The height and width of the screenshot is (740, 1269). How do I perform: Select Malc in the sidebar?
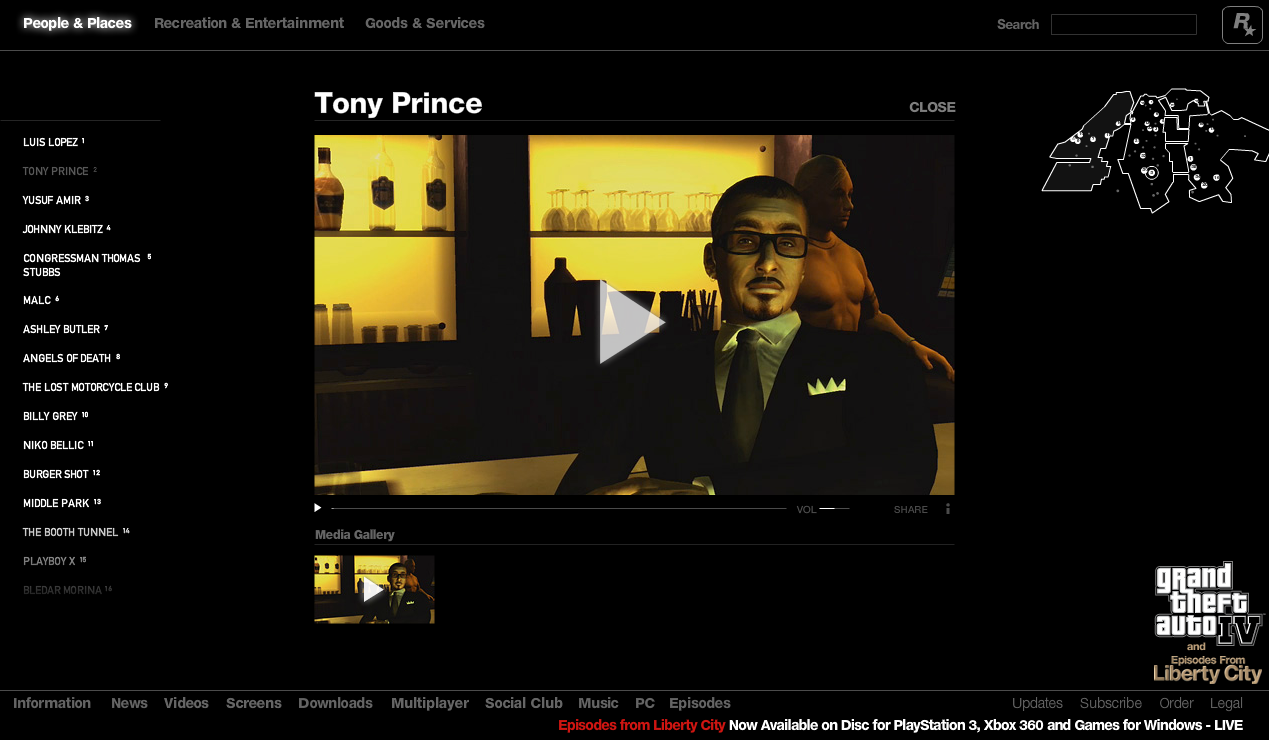tap(41, 300)
